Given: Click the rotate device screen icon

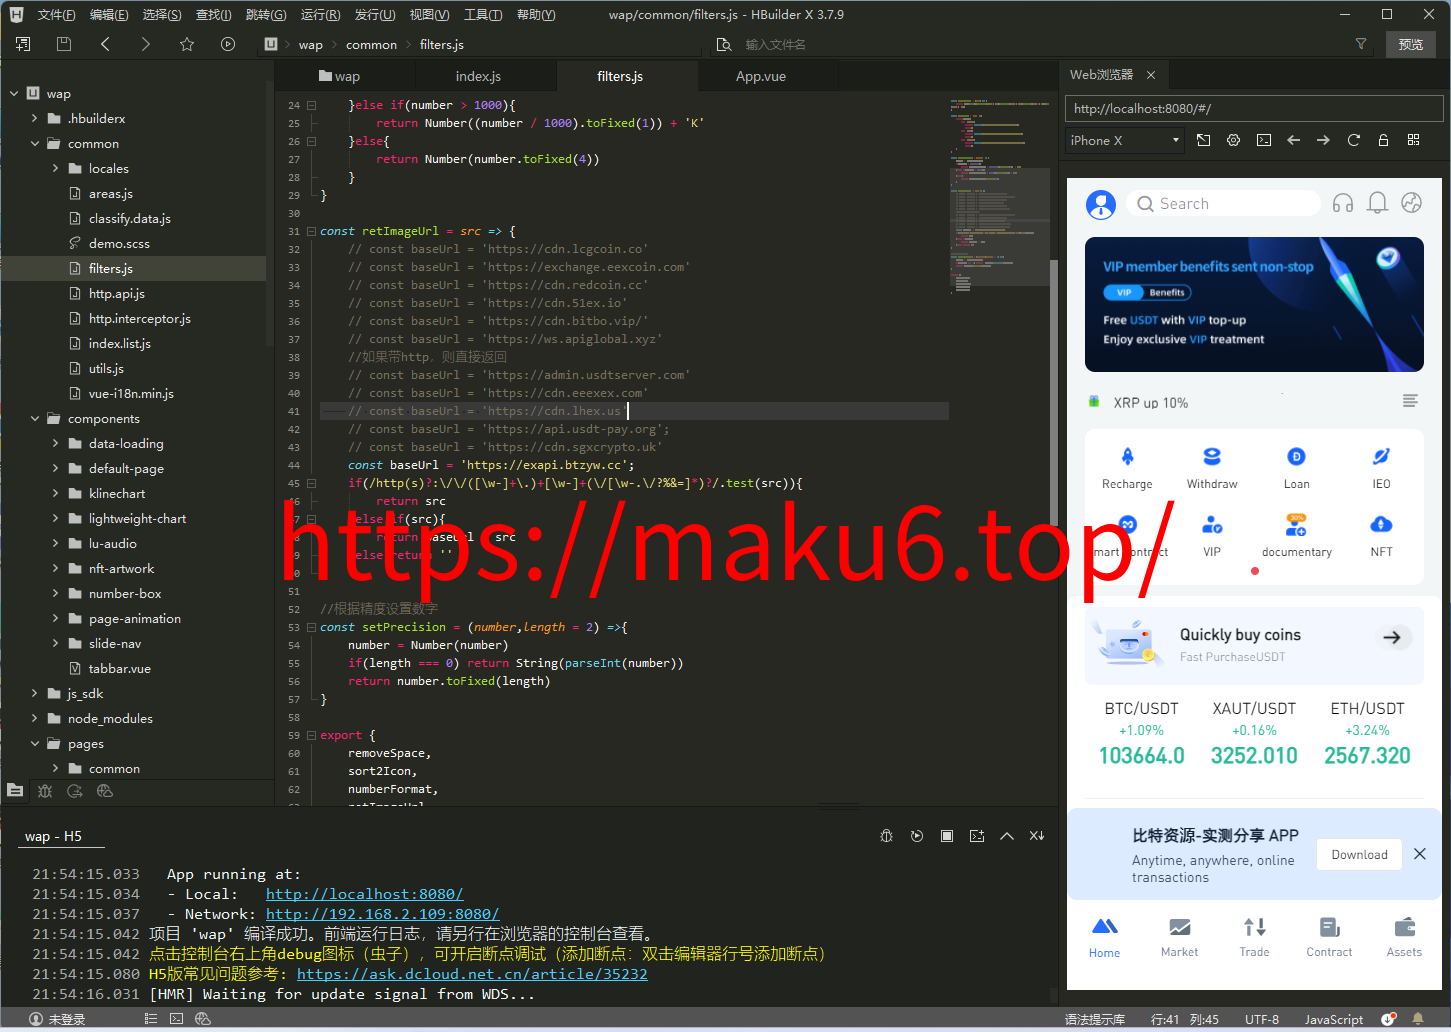Looking at the screenshot, I should point(1204,140).
